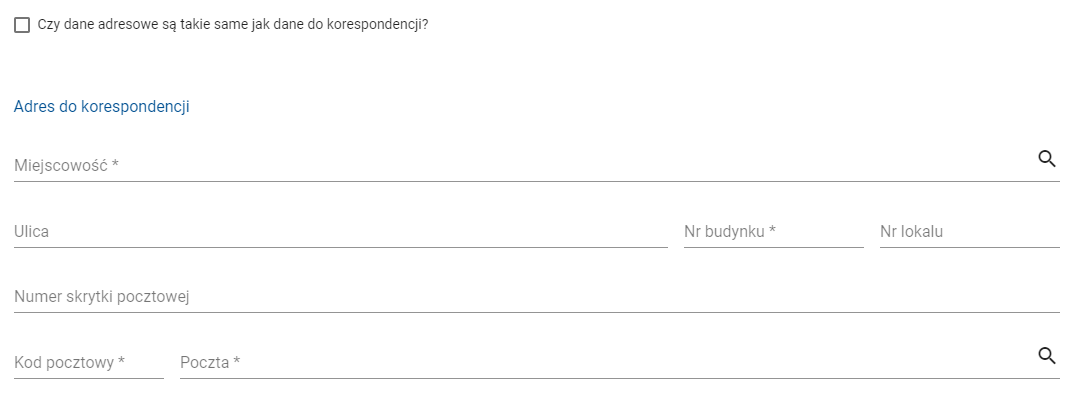Open the Poczta lookup magnifier icon
Image resolution: width=1071 pixels, height=411 pixels.
pos(1047,355)
